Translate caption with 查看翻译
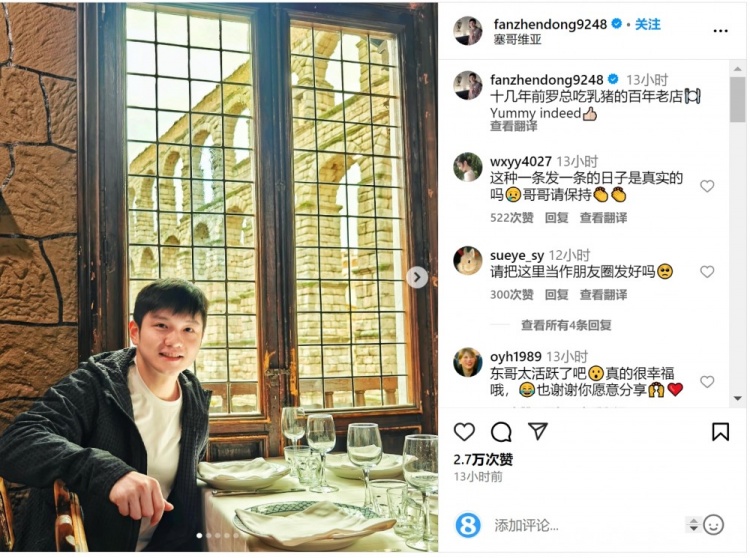This screenshot has height=558, width=750. point(513,126)
